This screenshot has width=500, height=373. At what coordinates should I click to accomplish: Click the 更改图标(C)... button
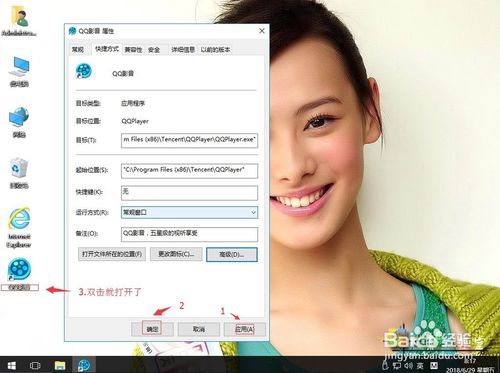176,254
